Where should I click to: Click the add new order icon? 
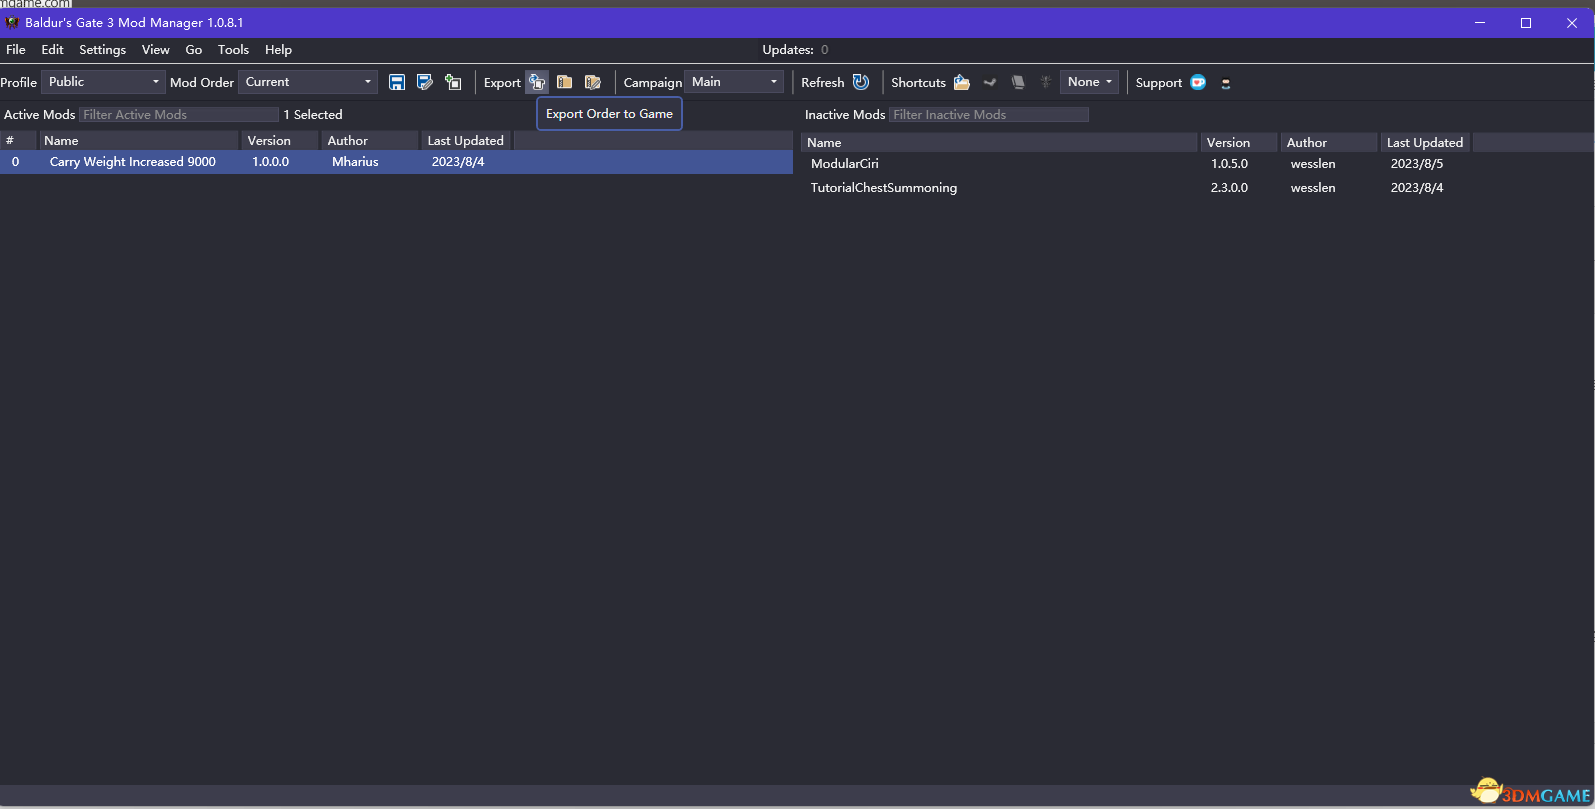pos(453,82)
